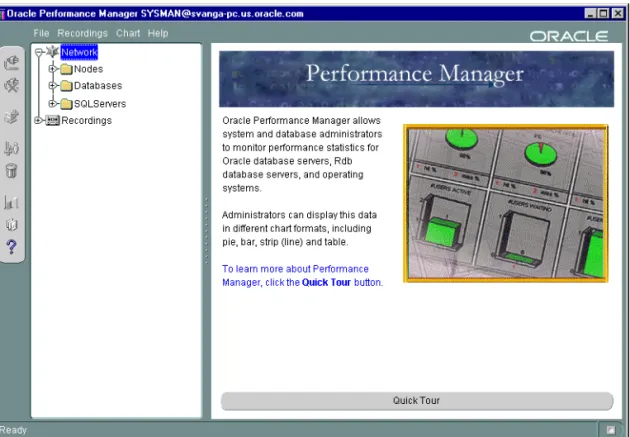Click the pane splitter dotted handle
The image size is (630, 437).
click(x=207, y=231)
